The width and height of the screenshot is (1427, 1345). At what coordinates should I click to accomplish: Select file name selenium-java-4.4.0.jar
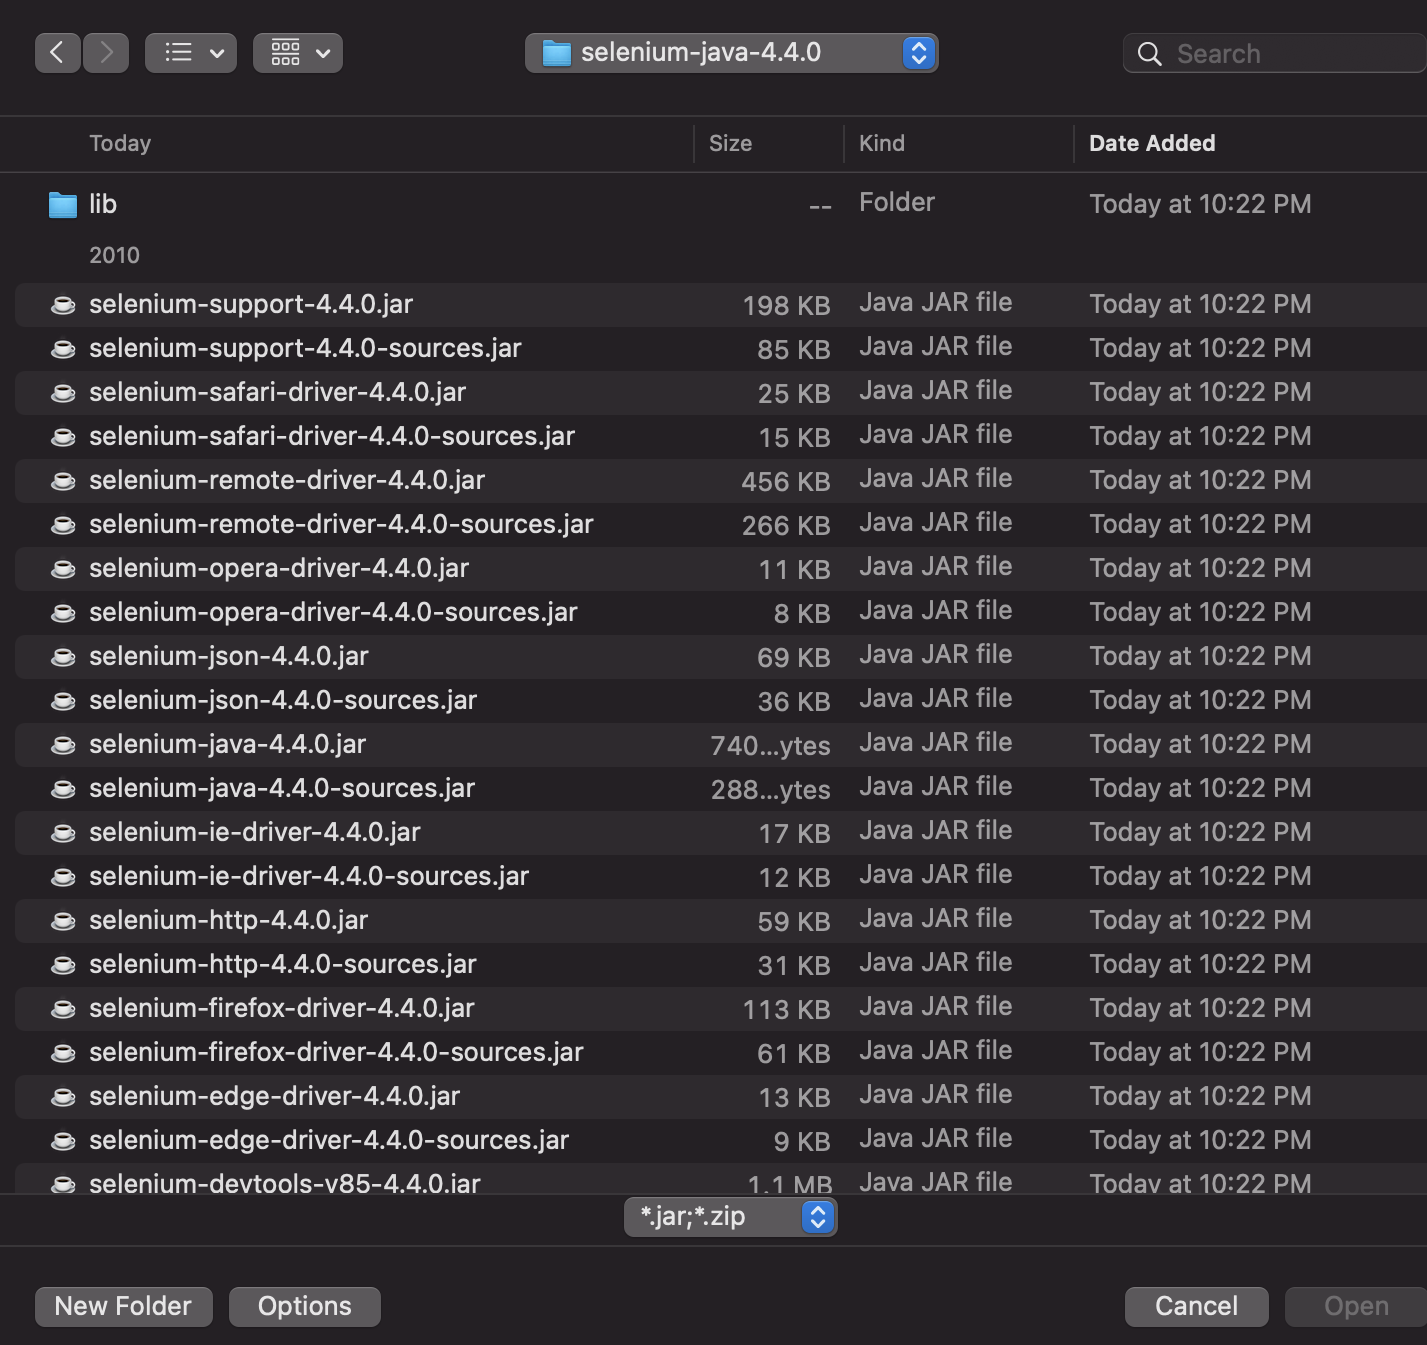tap(227, 744)
